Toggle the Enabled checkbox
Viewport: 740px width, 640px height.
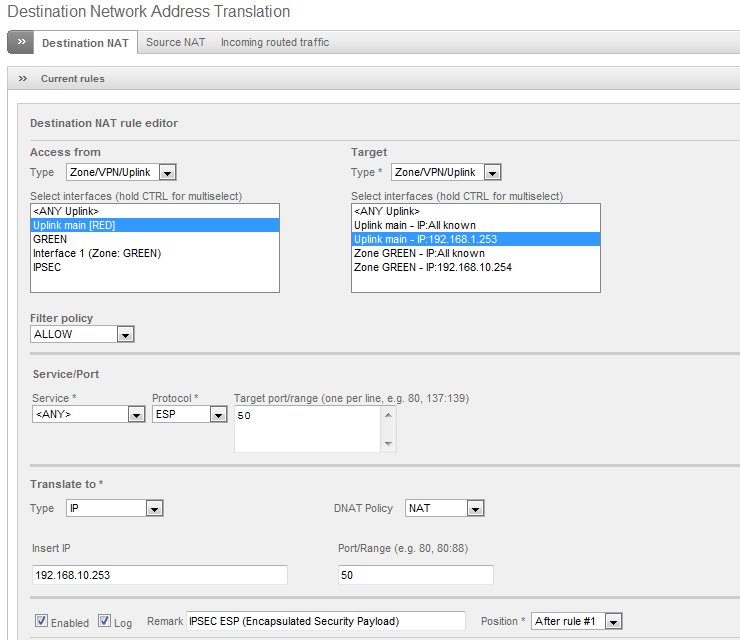click(x=41, y=621)
